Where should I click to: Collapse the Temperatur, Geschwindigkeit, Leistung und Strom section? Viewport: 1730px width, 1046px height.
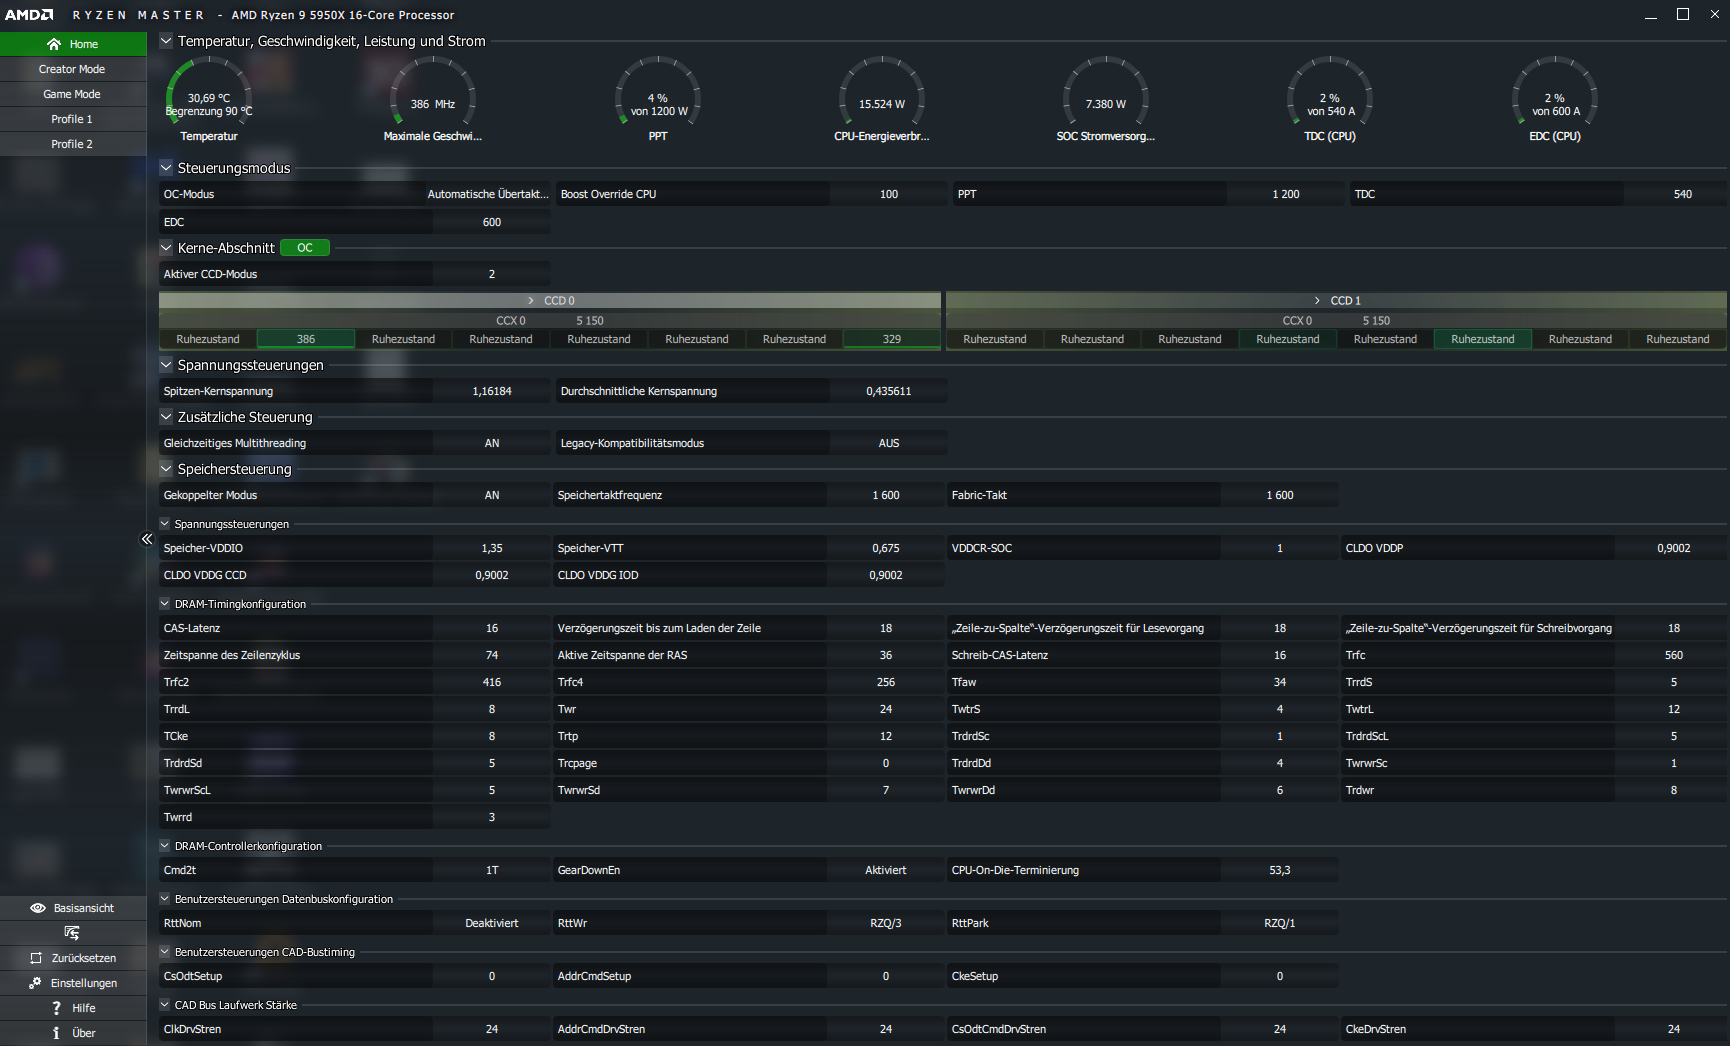[166, 41]
